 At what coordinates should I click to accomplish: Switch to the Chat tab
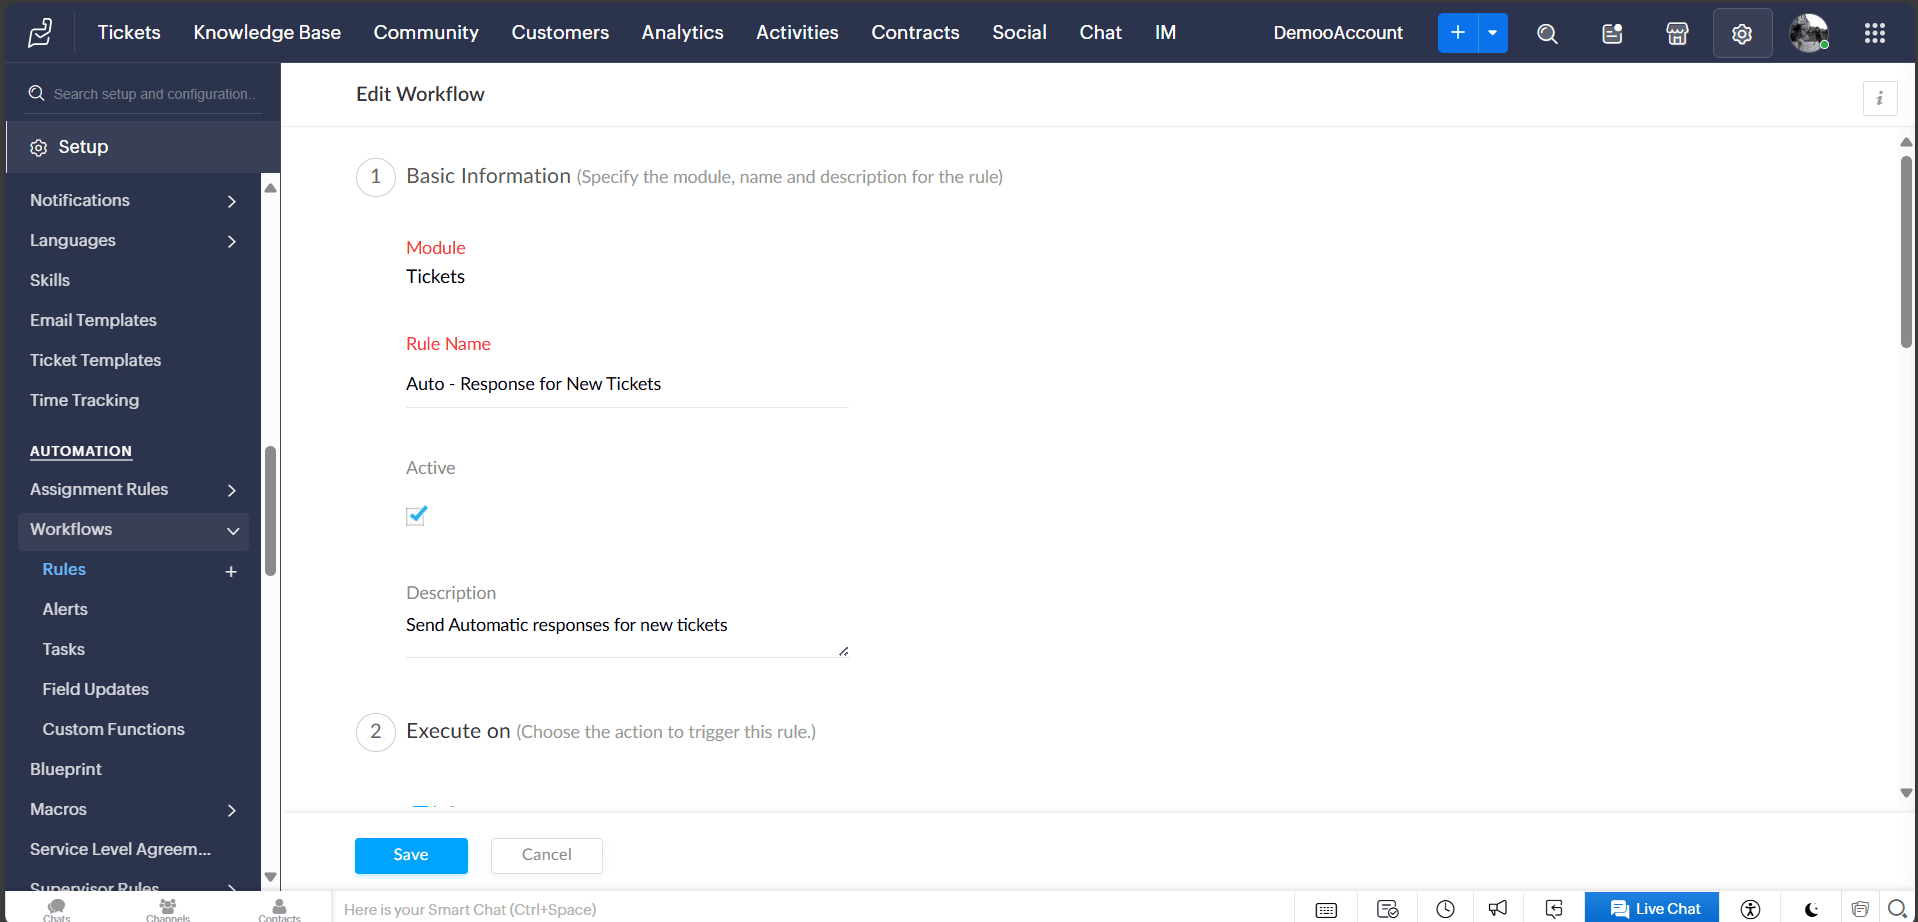(x=1100, y=32)
